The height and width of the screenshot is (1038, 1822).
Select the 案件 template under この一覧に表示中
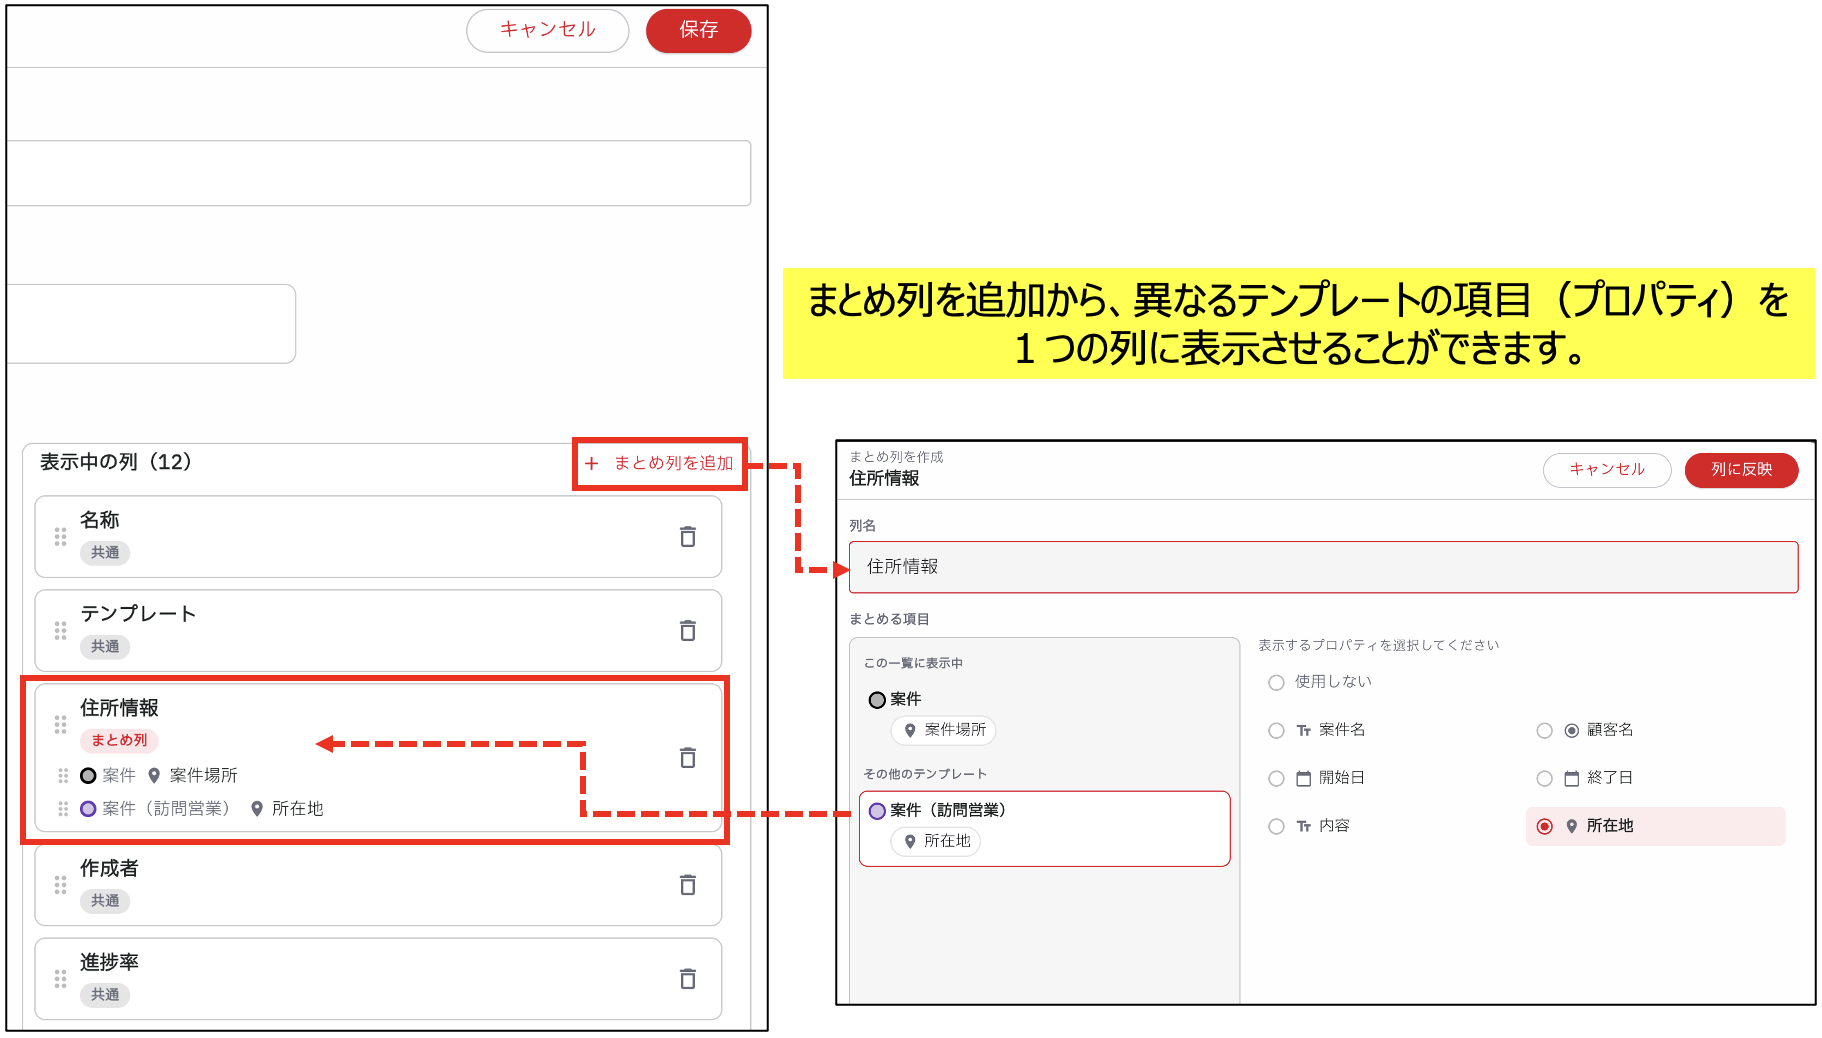[895, 700]
